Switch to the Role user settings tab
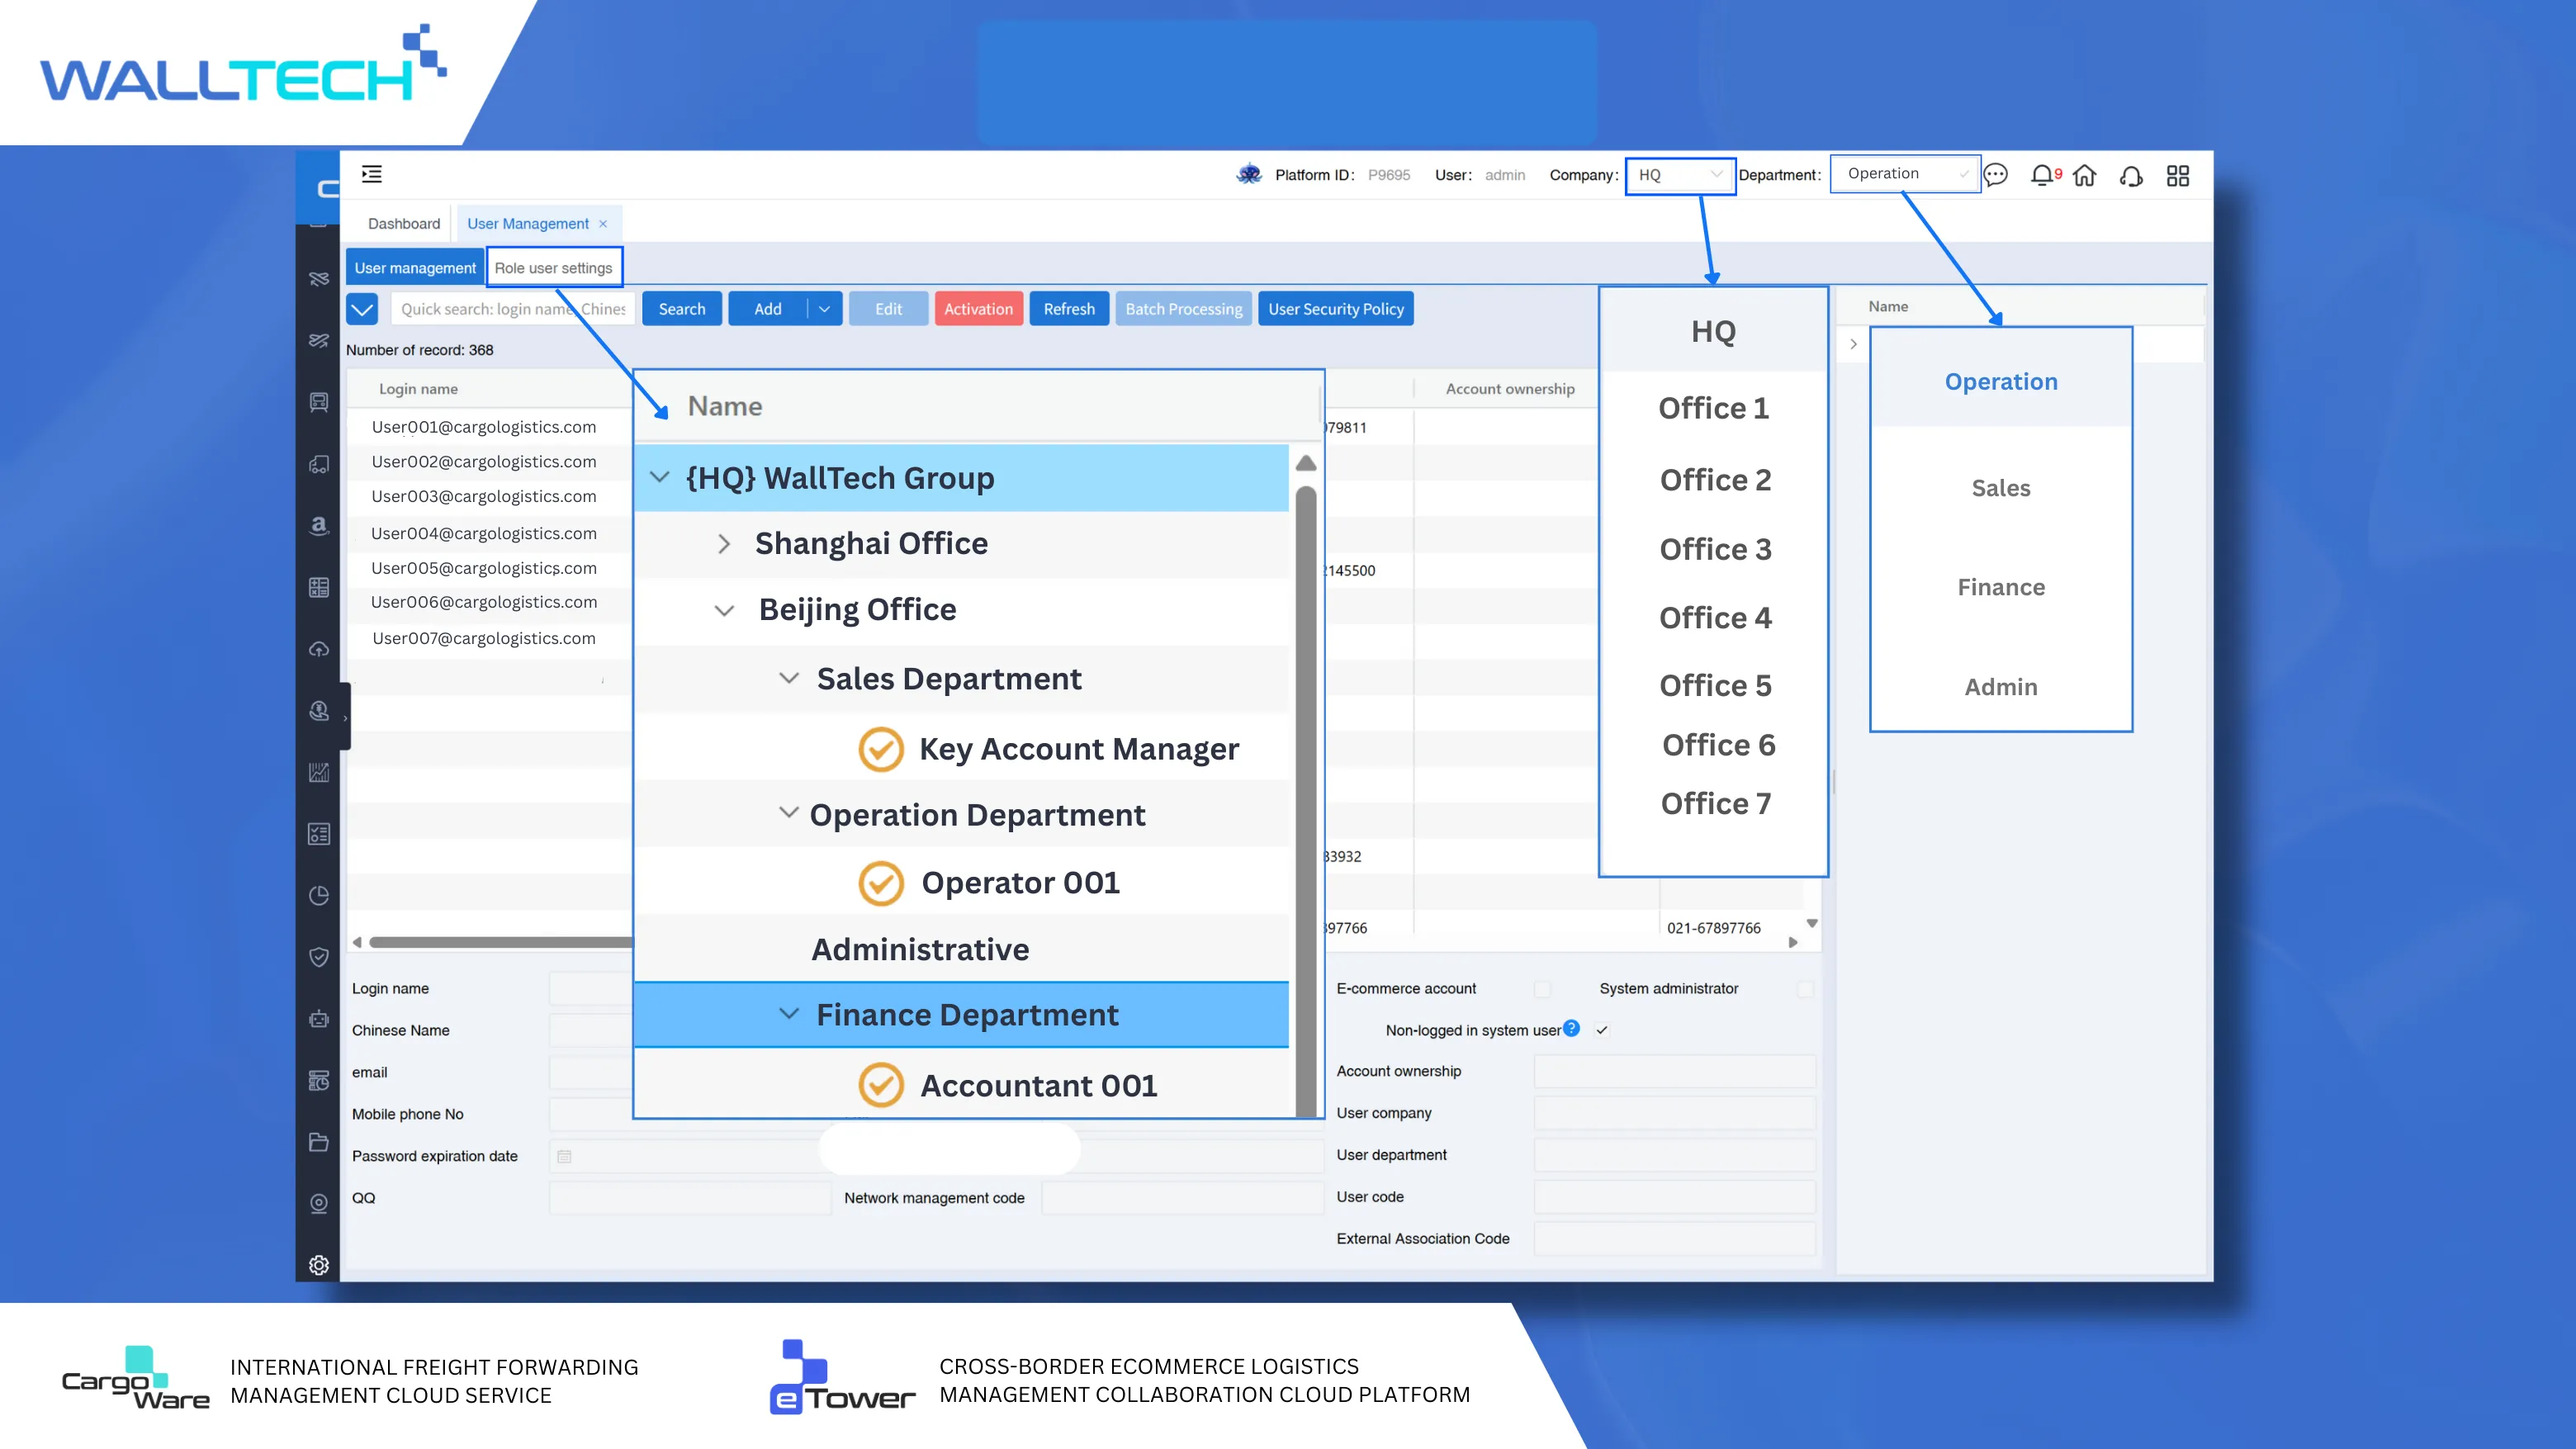 555,267
